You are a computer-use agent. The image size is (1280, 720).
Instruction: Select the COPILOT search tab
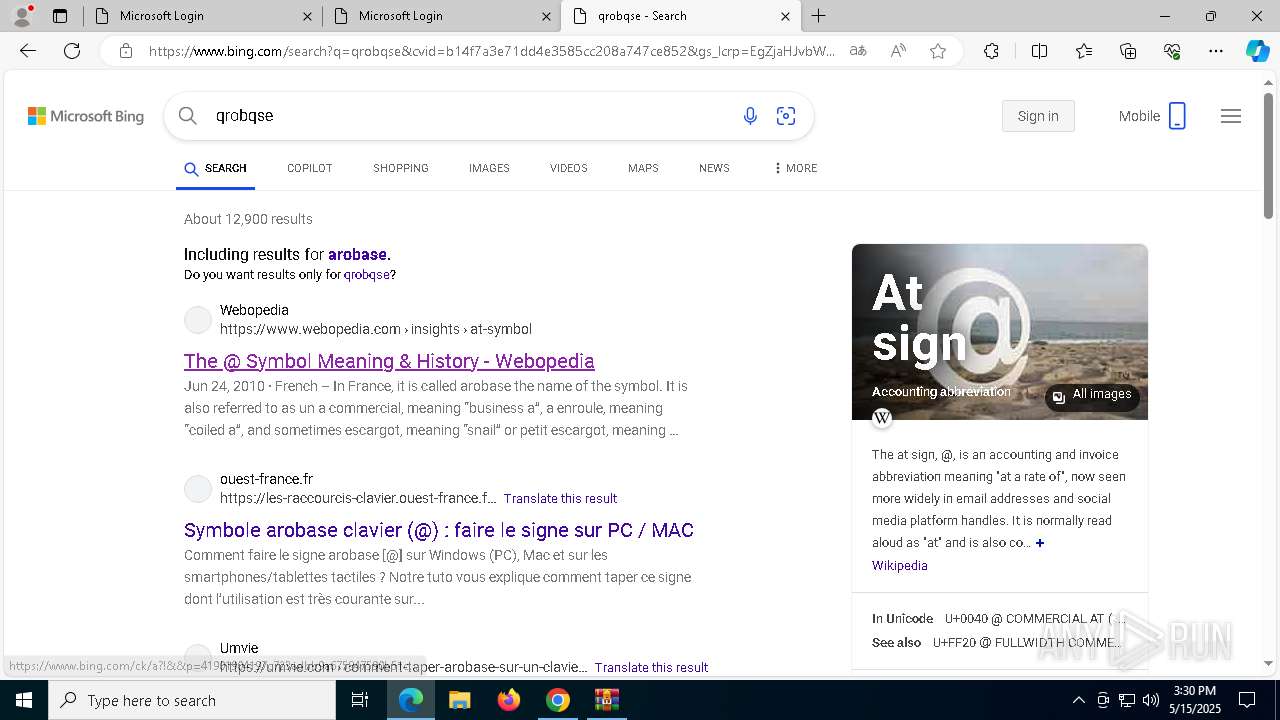pyautogui.click(x=309, y=168)
